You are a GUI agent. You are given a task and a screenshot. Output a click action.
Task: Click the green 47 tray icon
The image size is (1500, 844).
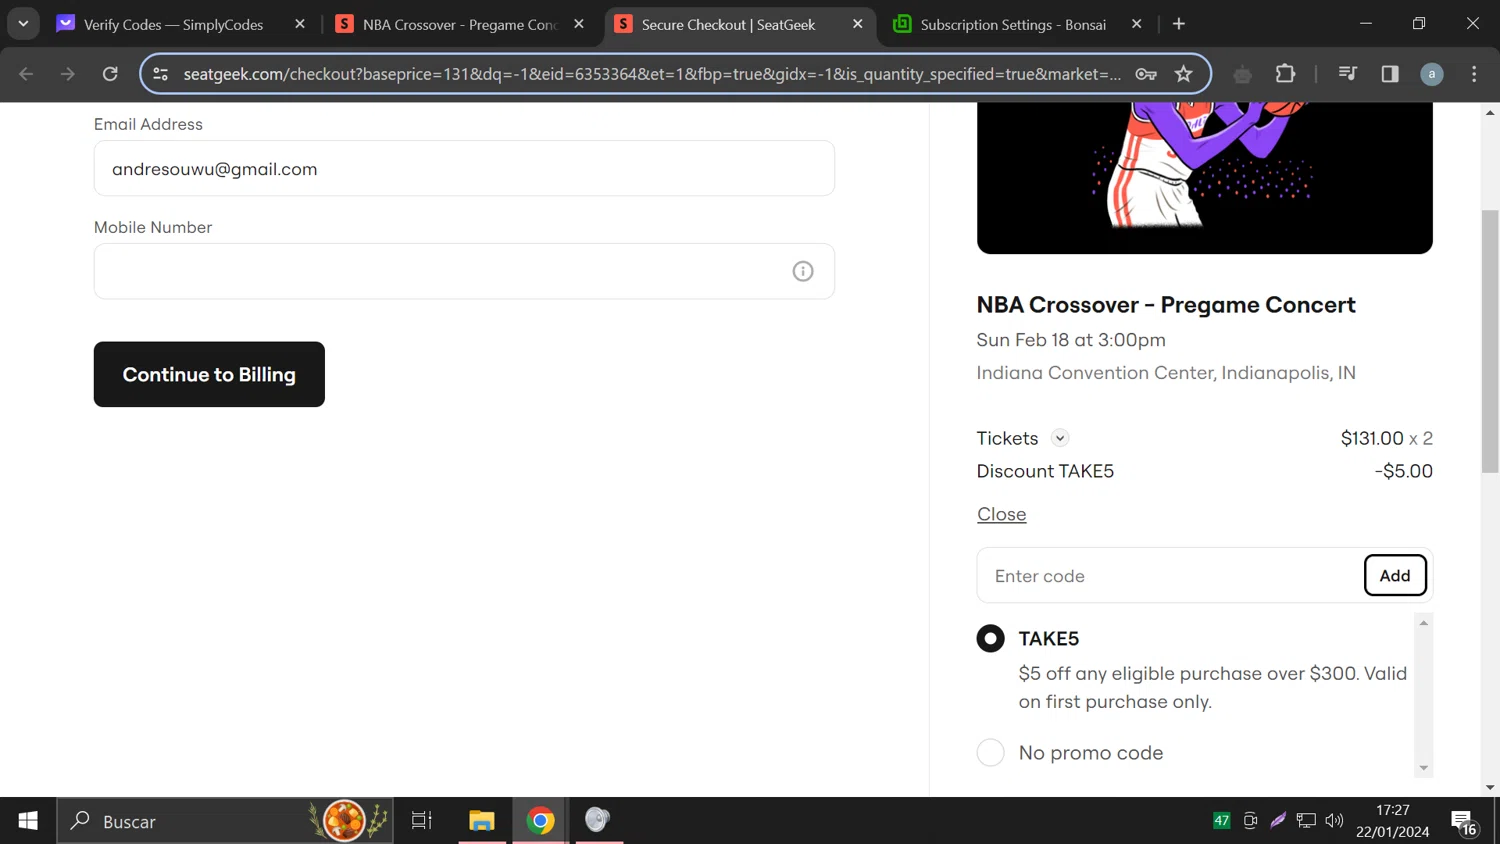pos(1222,821)
